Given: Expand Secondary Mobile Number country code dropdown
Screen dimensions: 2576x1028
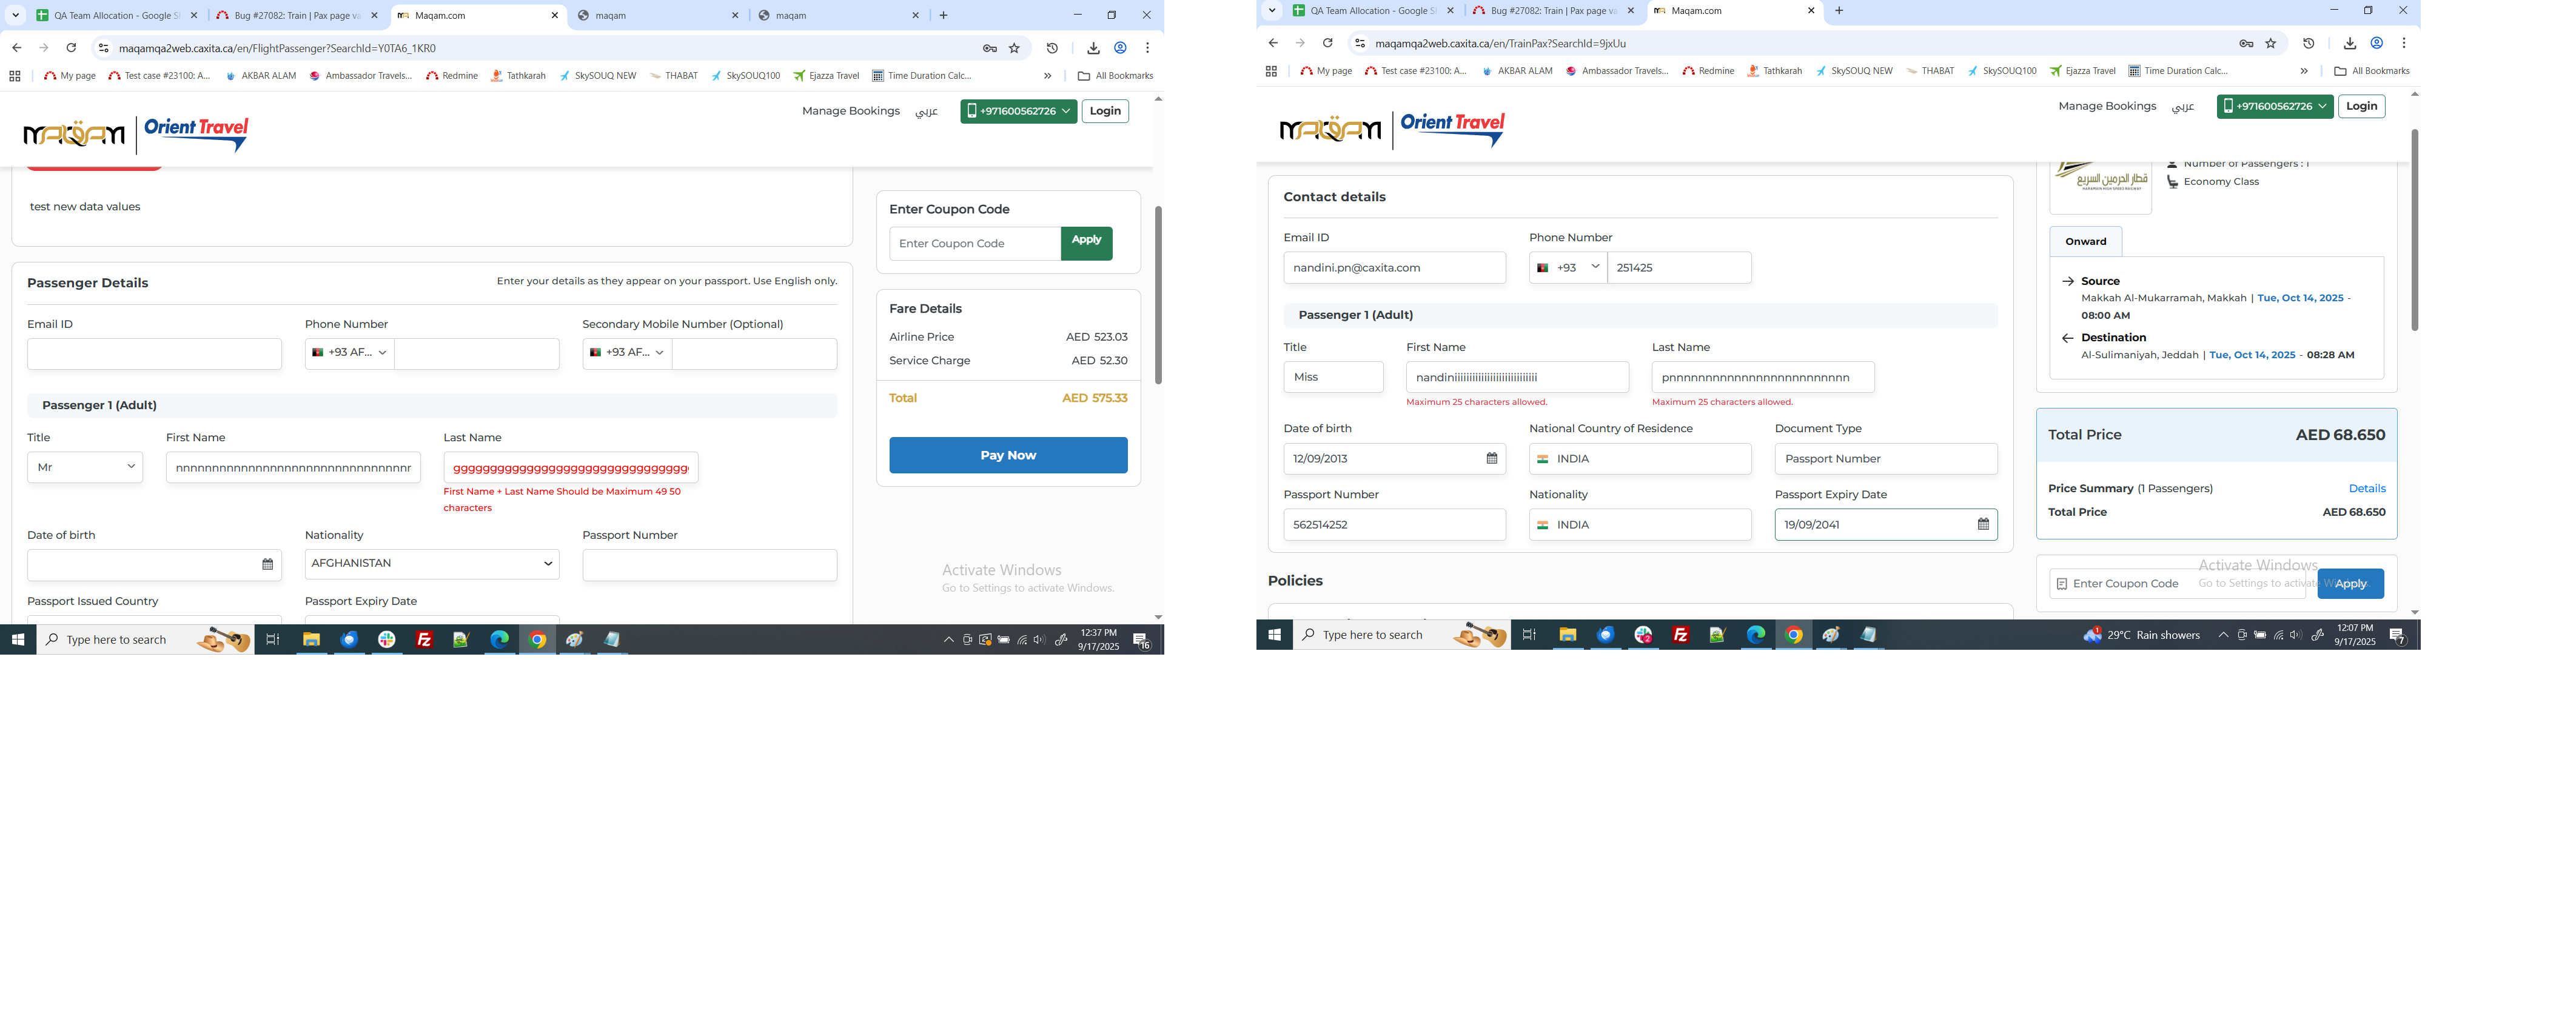Looking at the screenshot, I should (627, 353).
